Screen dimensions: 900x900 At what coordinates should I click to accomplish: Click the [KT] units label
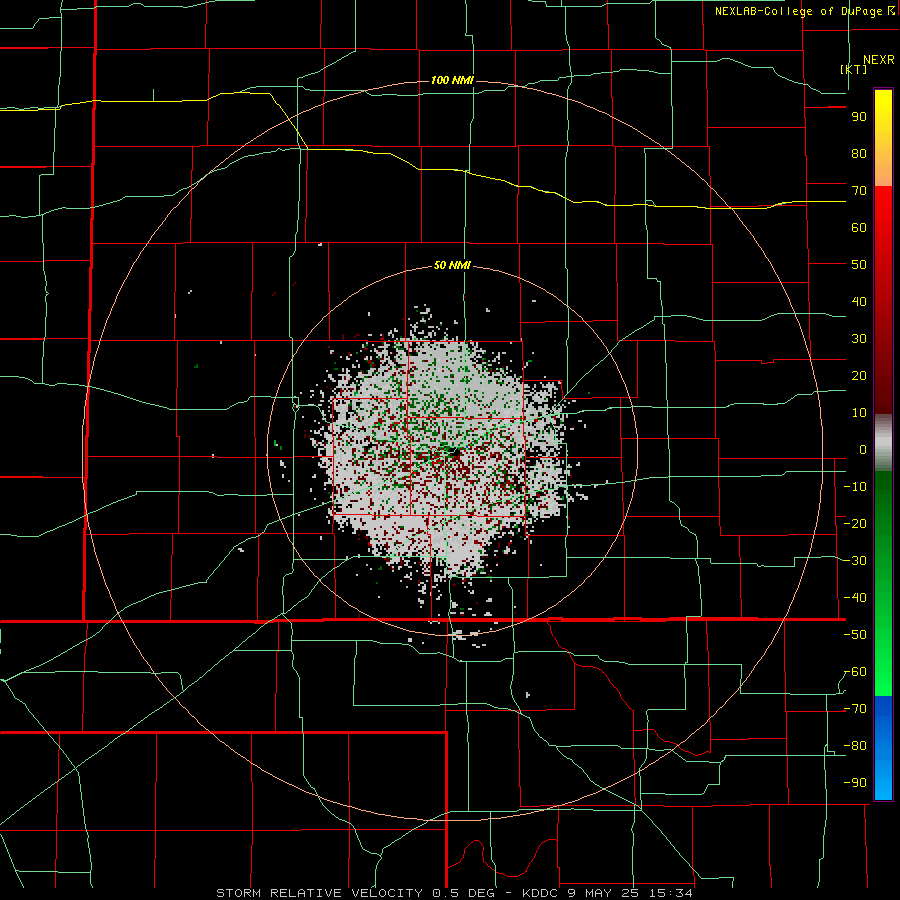(854, 69)
